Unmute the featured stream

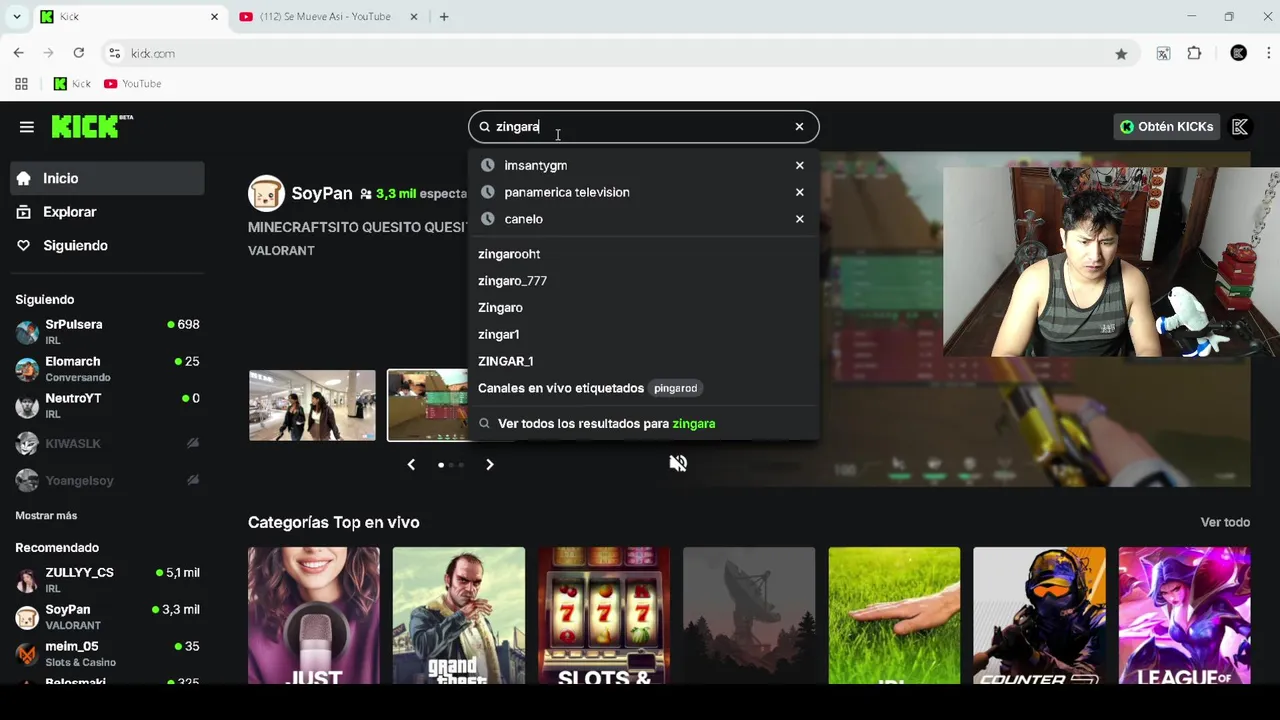[678, 463]
